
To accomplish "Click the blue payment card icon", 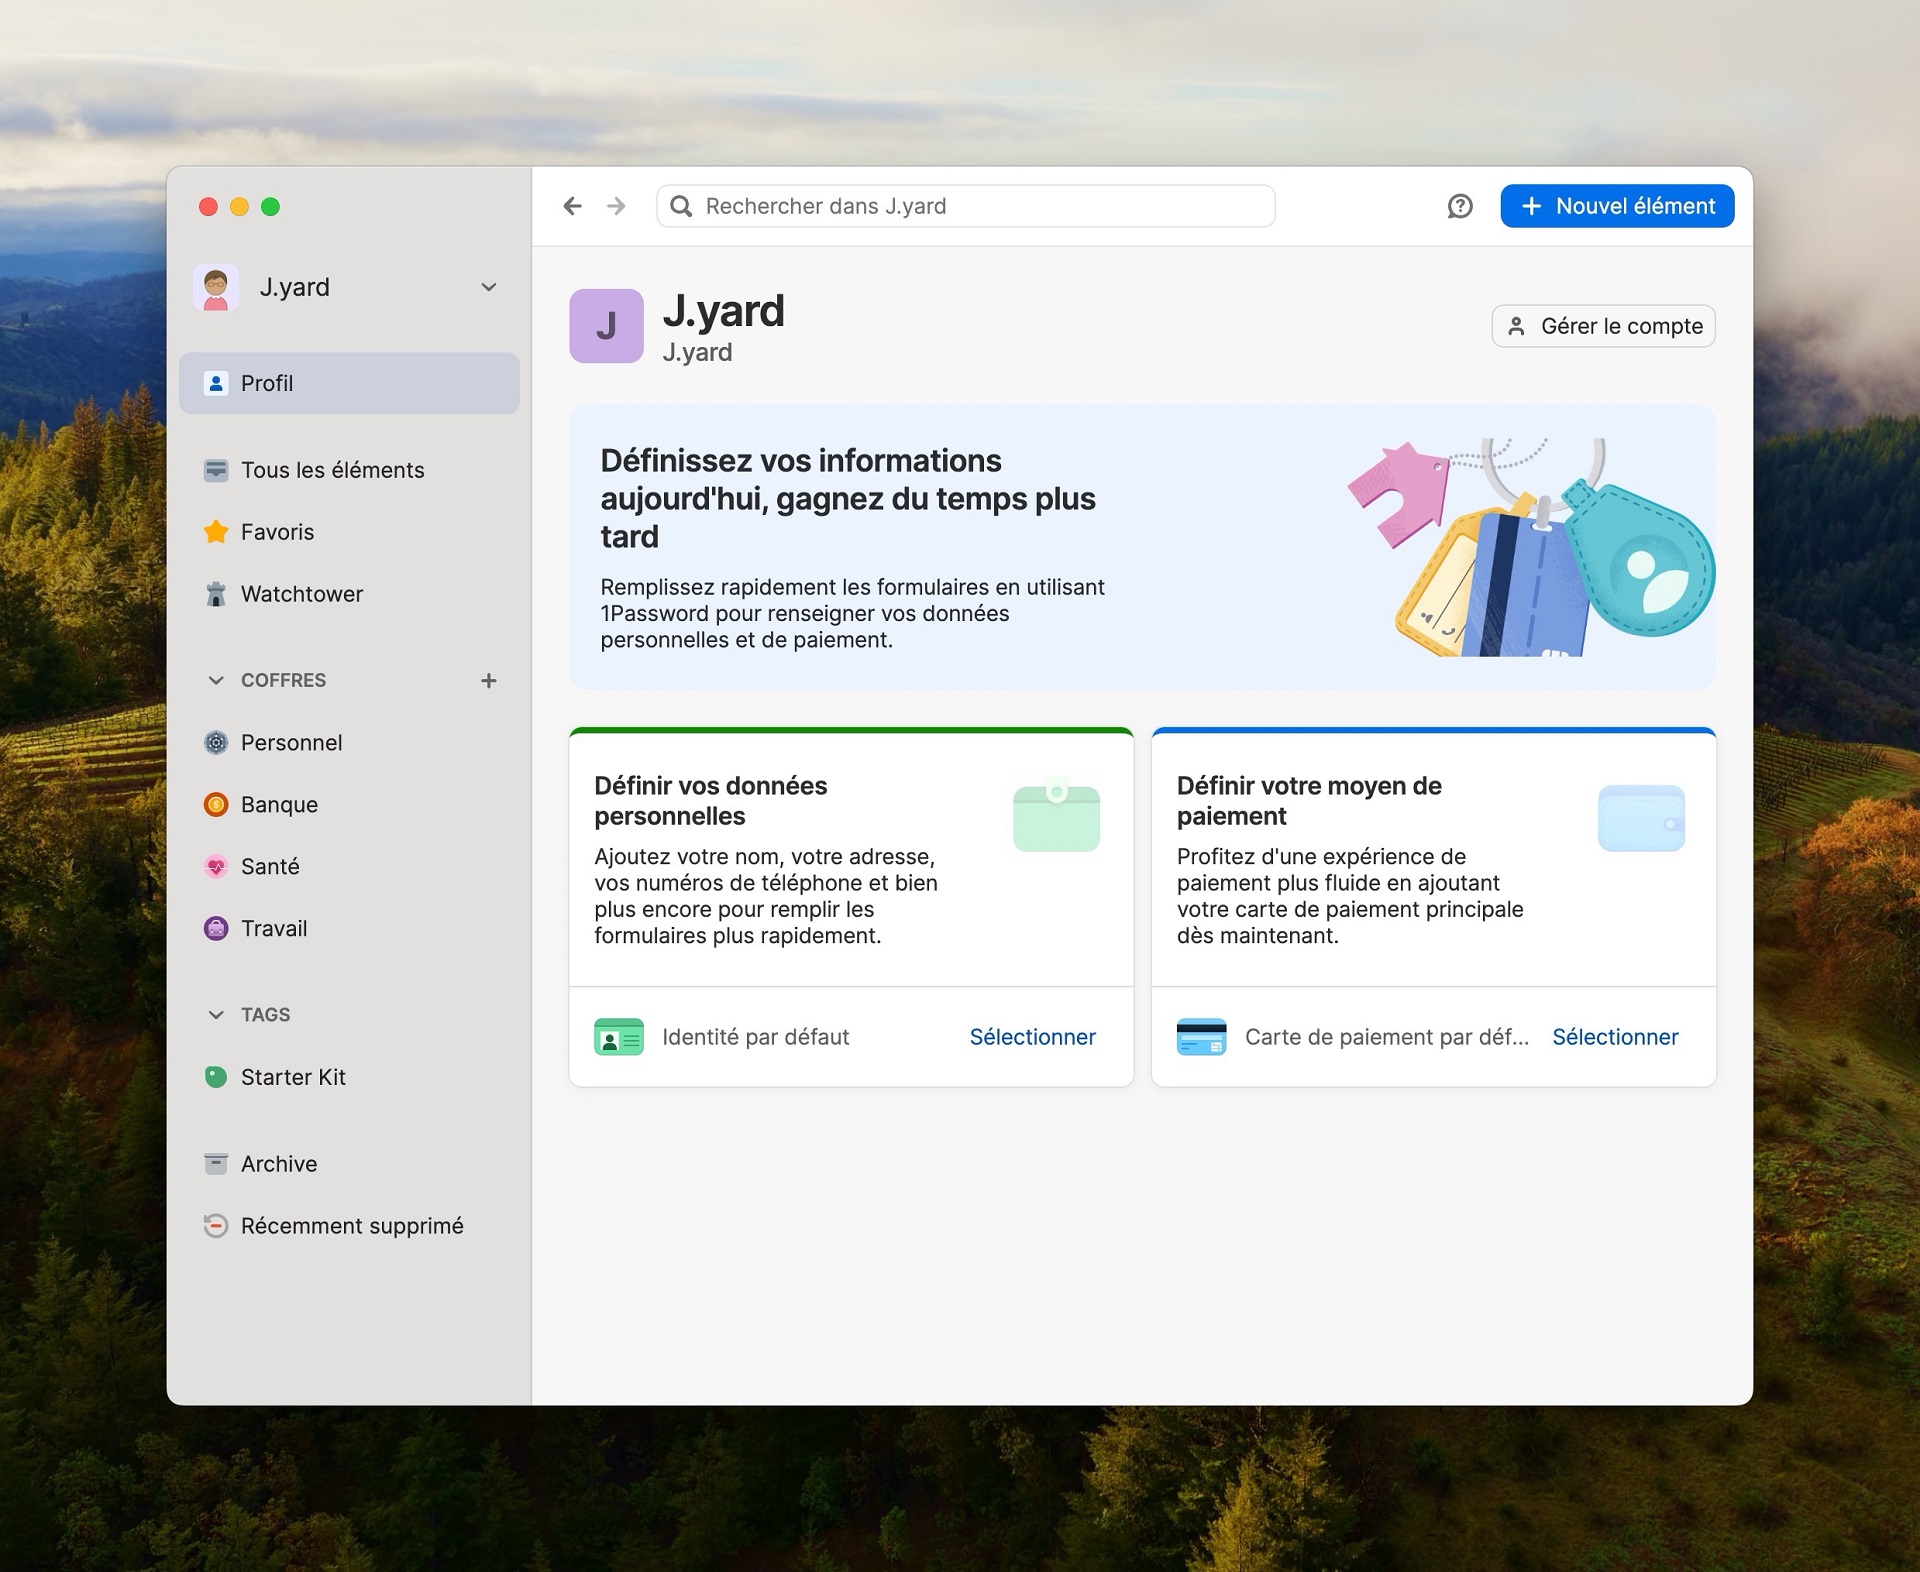I will click(x=1201, y=1037).
